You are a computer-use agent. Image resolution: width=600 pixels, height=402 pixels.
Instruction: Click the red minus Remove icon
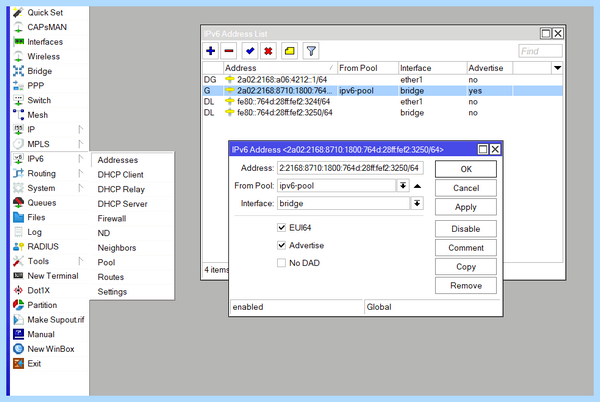[x=229, y=51]
